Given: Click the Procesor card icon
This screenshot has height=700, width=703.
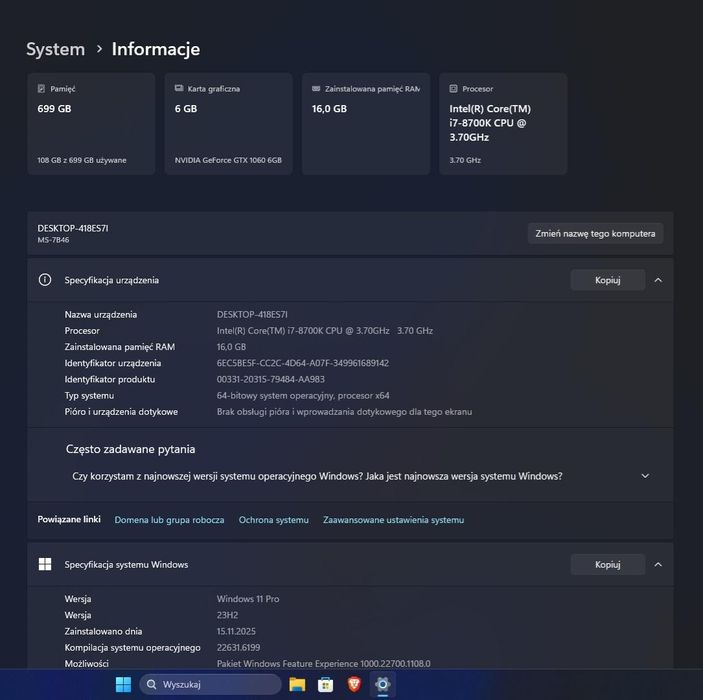Looking at the screenshot, I should (453, 89).
